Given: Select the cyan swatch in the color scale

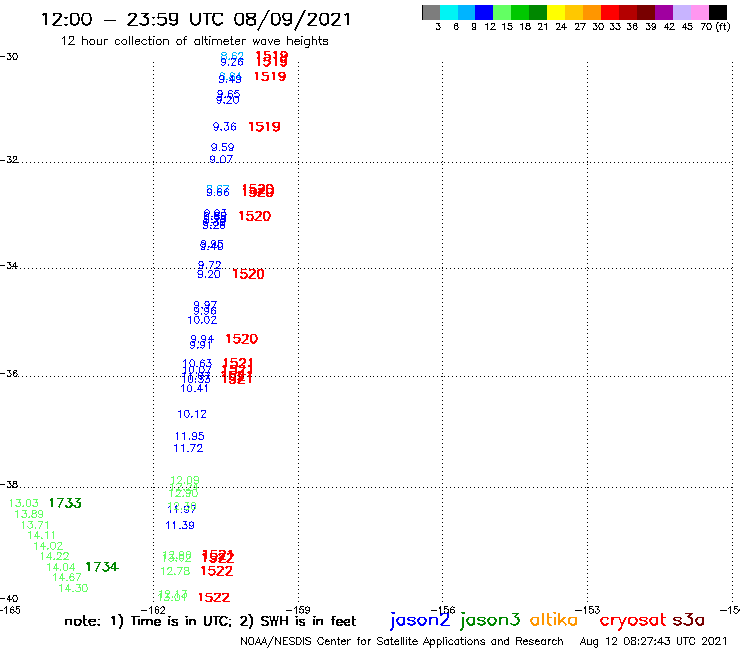Looking at the screenshot, I should [x=449, y=12].
